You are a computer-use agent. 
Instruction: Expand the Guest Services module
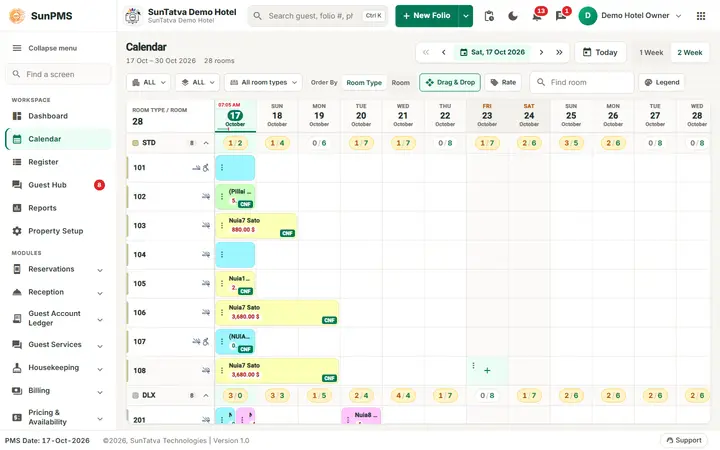coord(58,345)
